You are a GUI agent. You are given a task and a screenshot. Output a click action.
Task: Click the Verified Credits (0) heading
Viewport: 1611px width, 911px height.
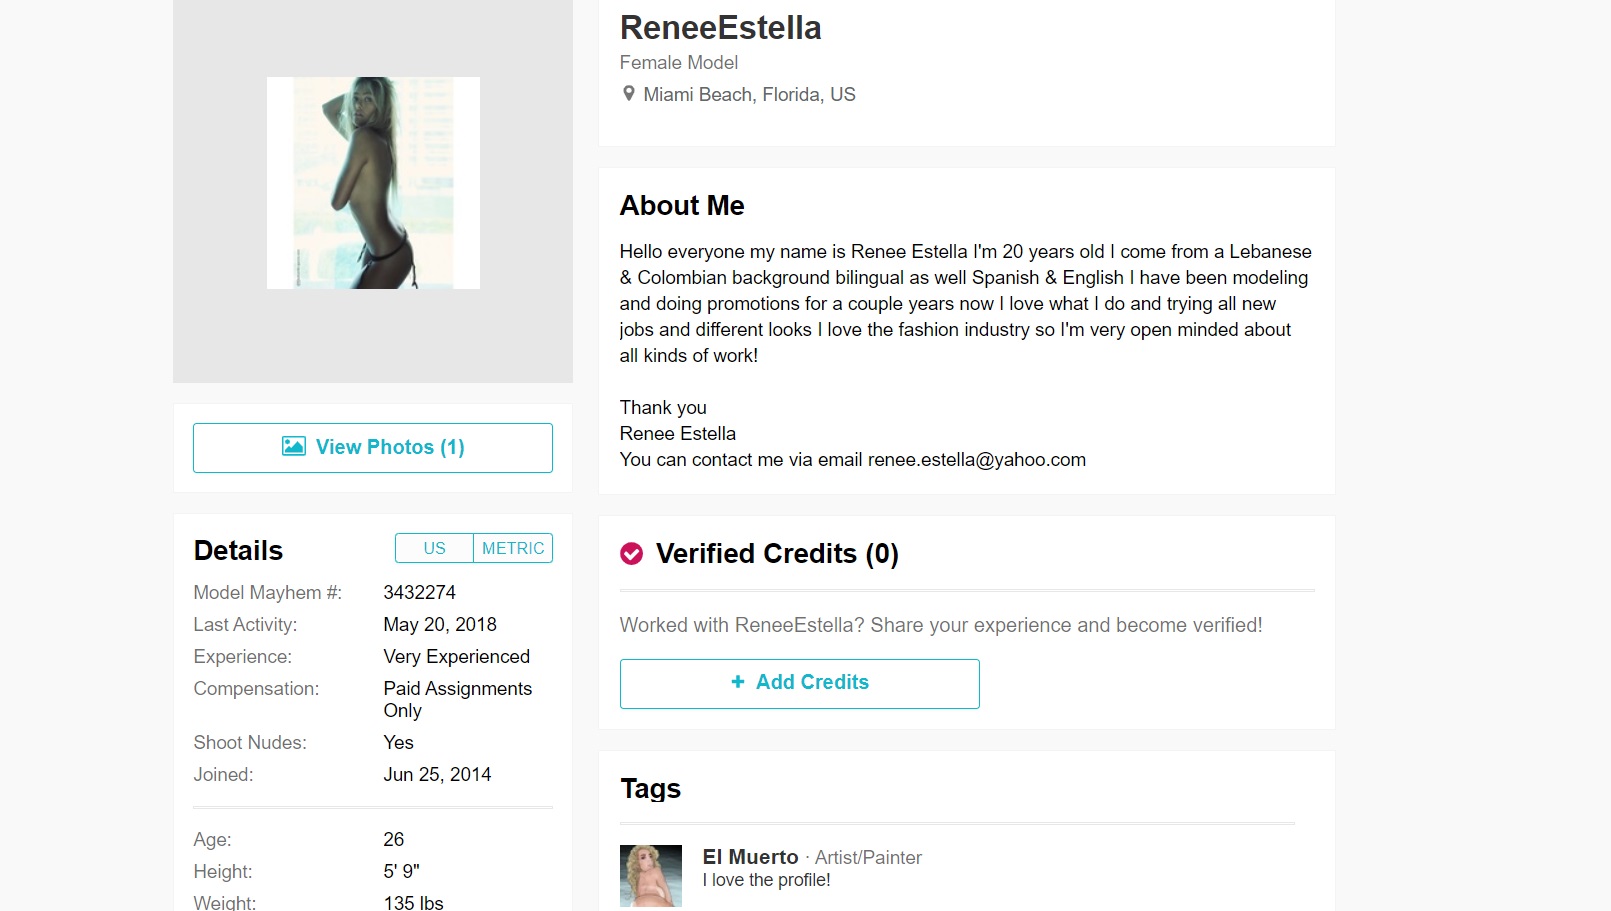coord(777,554)
